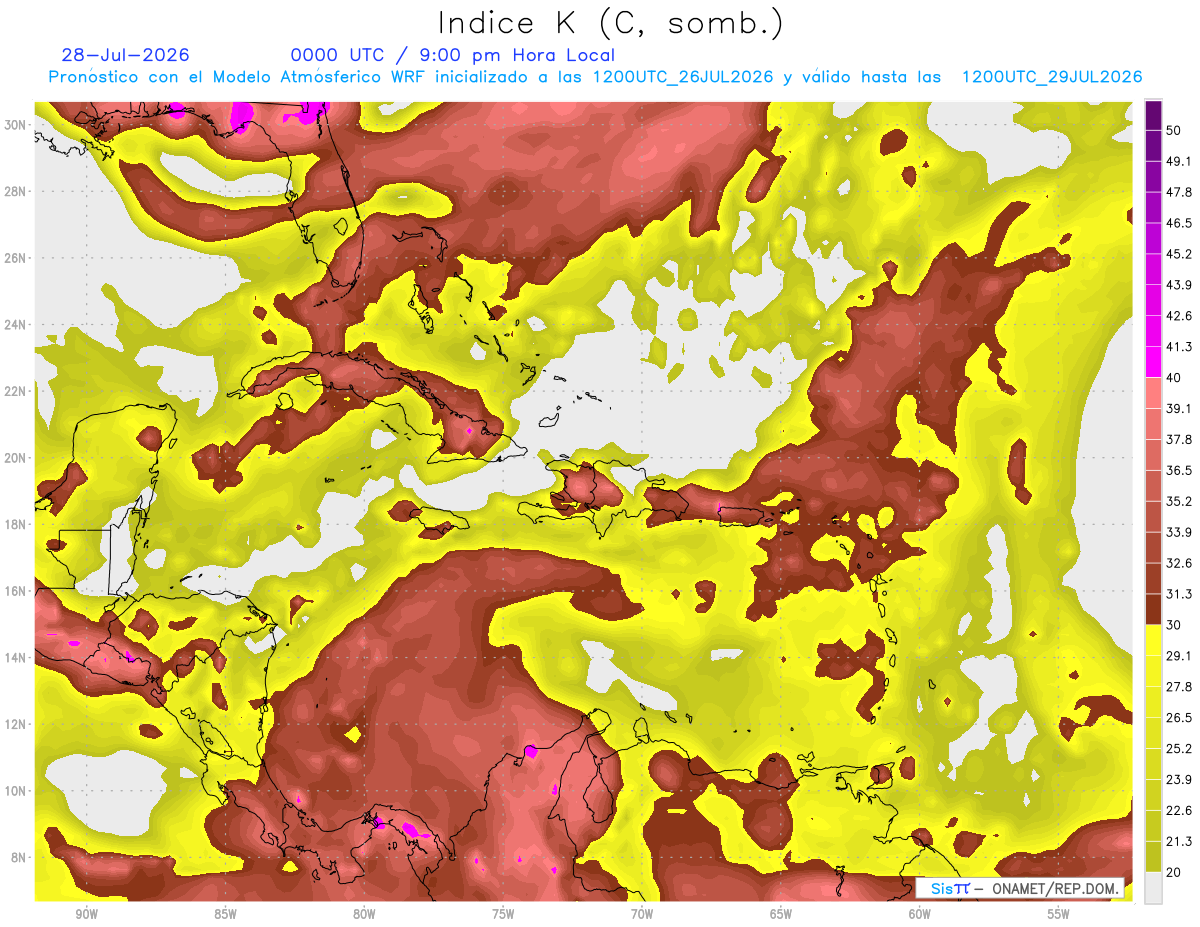Click the 20N latitude label
The width and height of the screenshot is (1200, 927).
click(16, 458)
